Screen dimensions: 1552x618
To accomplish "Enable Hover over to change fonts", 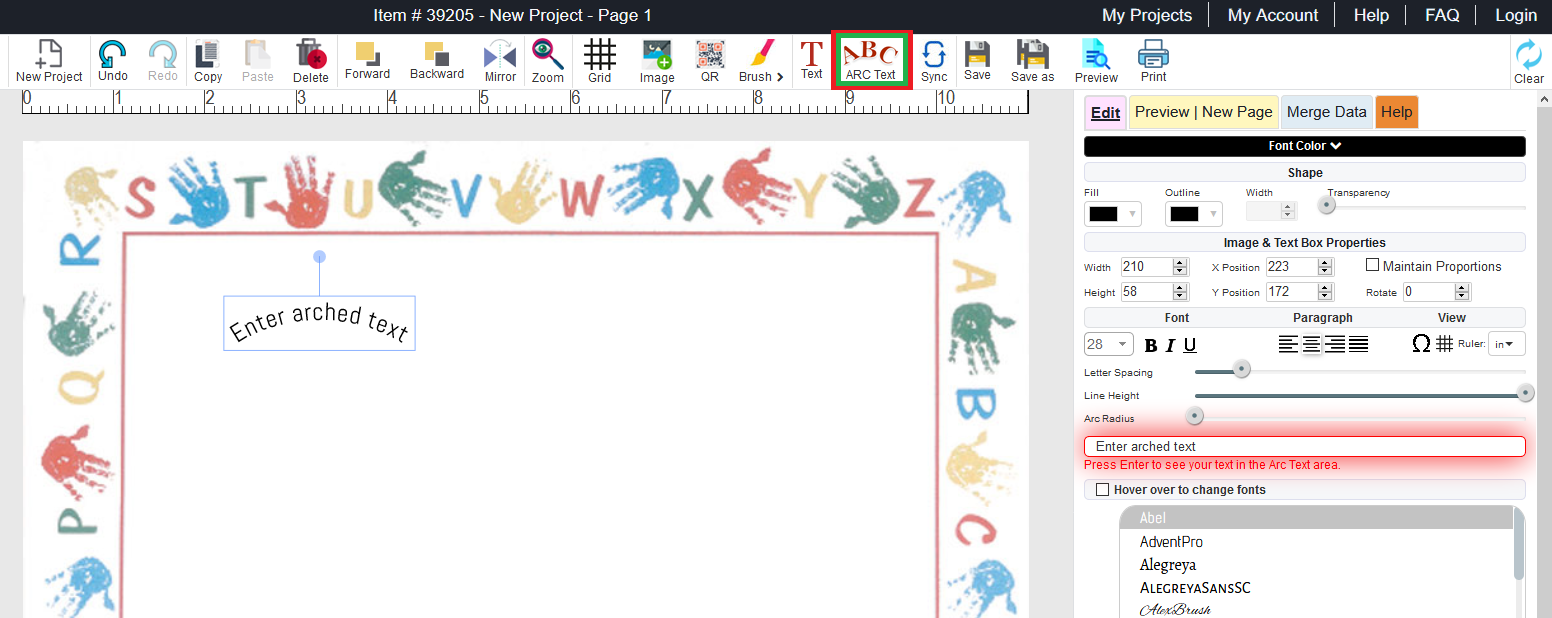I will coord(1103,490).
